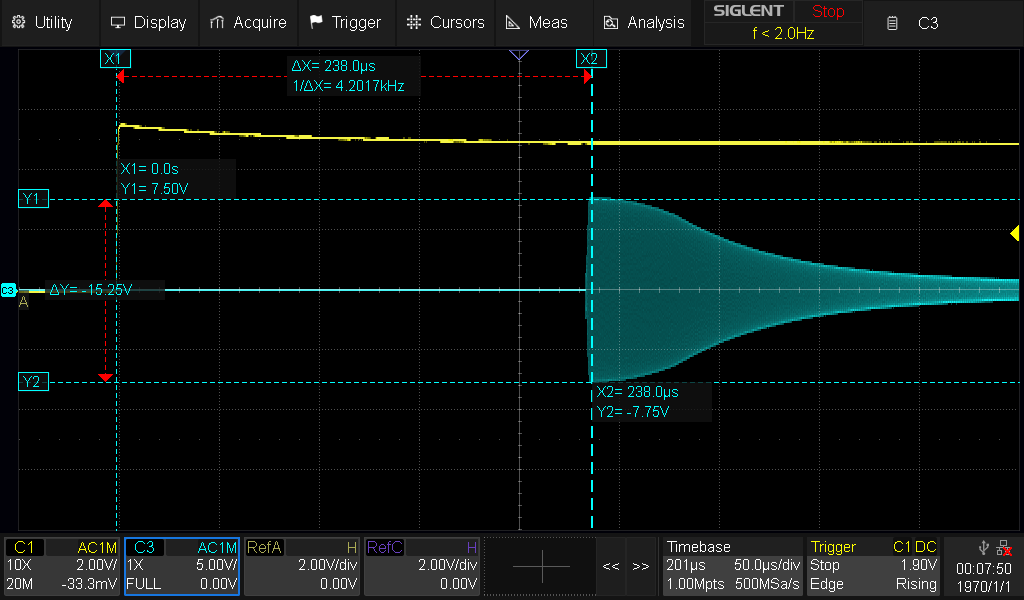Toggle the C1 channel box
Screen dimensions: 1024x600
pyautogui.click(x=62, y=565)
